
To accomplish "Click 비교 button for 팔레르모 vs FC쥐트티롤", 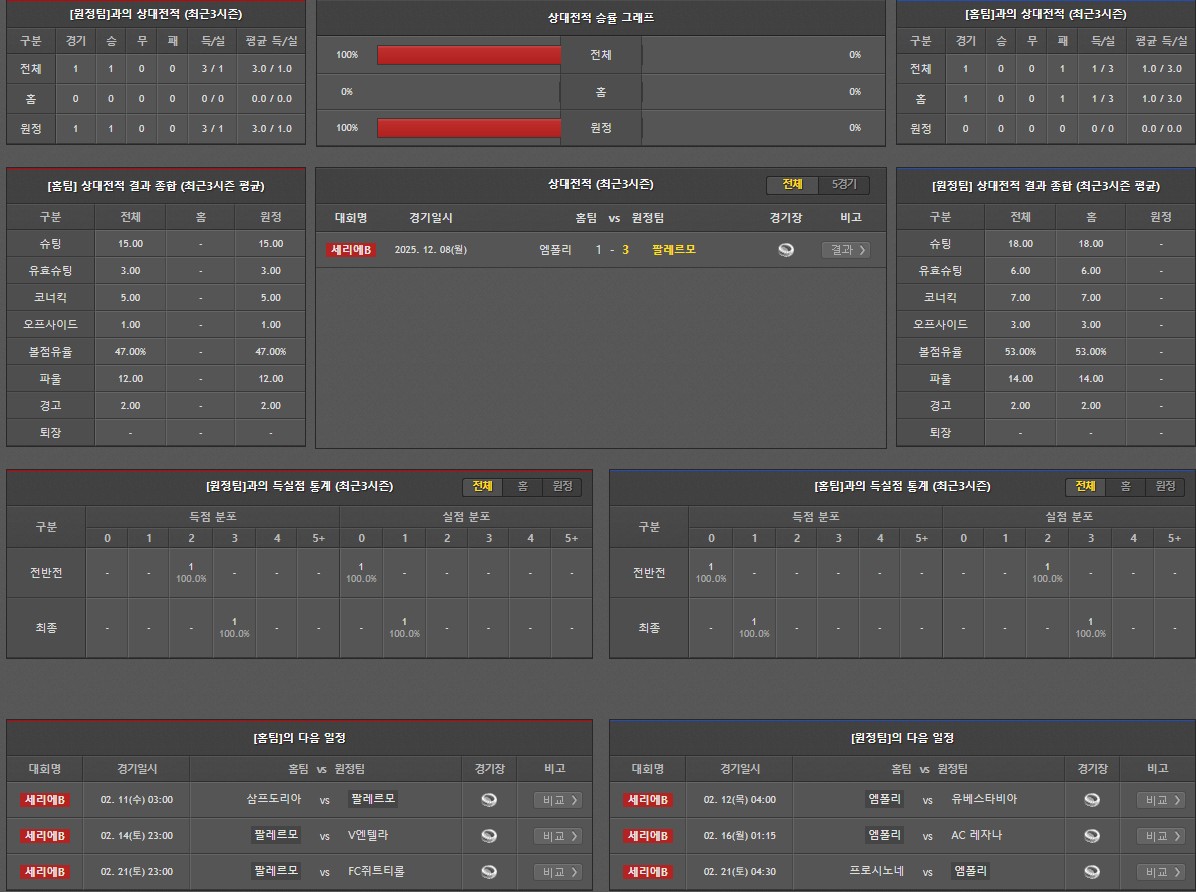I will click(557, 872).
